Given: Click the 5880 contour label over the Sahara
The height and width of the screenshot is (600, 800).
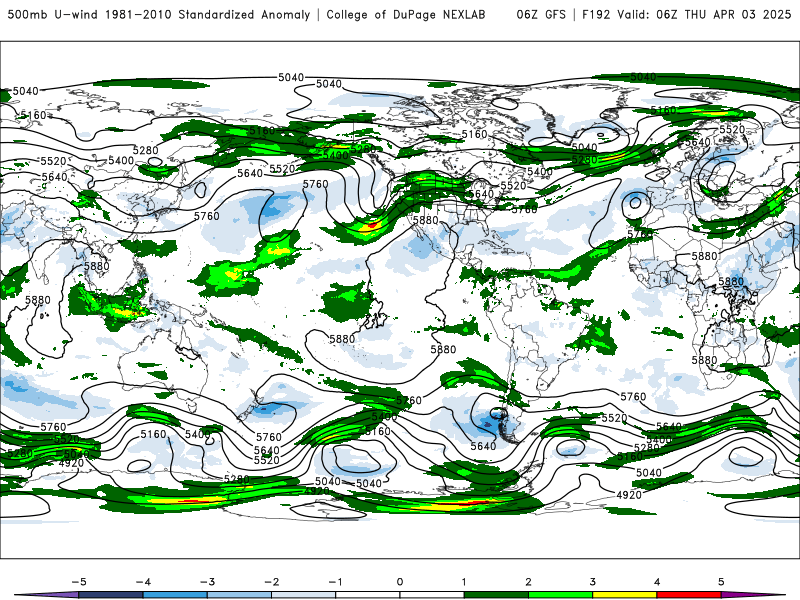Looking at the screenshot, I should 704,256.
